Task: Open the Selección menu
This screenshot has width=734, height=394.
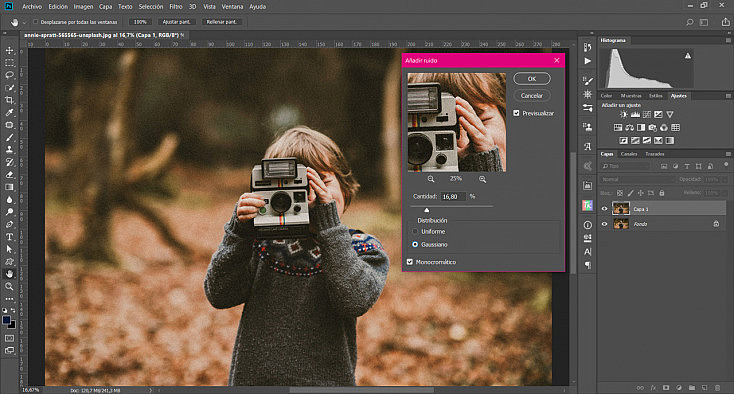Action: click(x=151, y=7)
